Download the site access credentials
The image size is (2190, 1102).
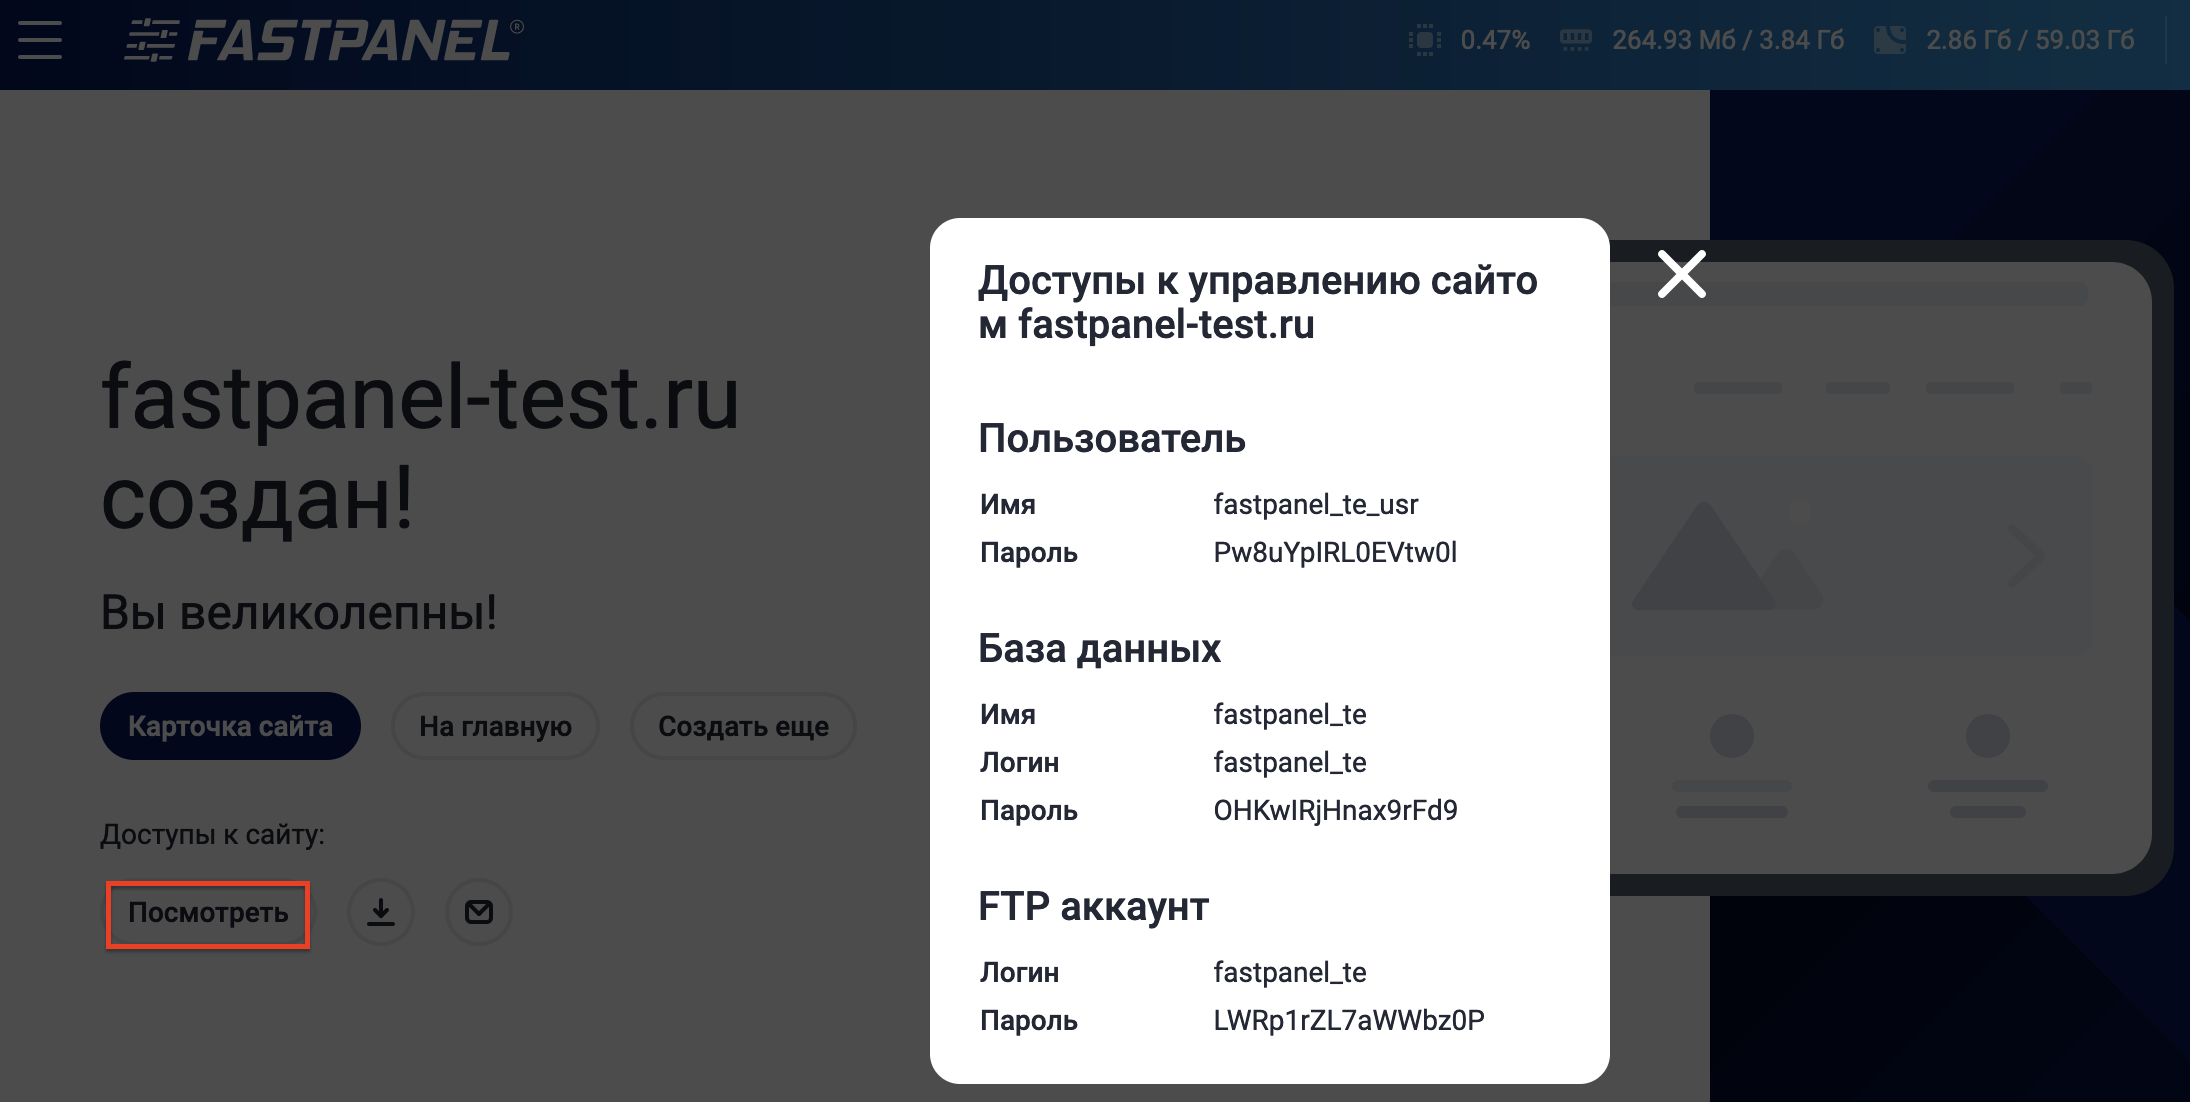[x=381, y=912]
